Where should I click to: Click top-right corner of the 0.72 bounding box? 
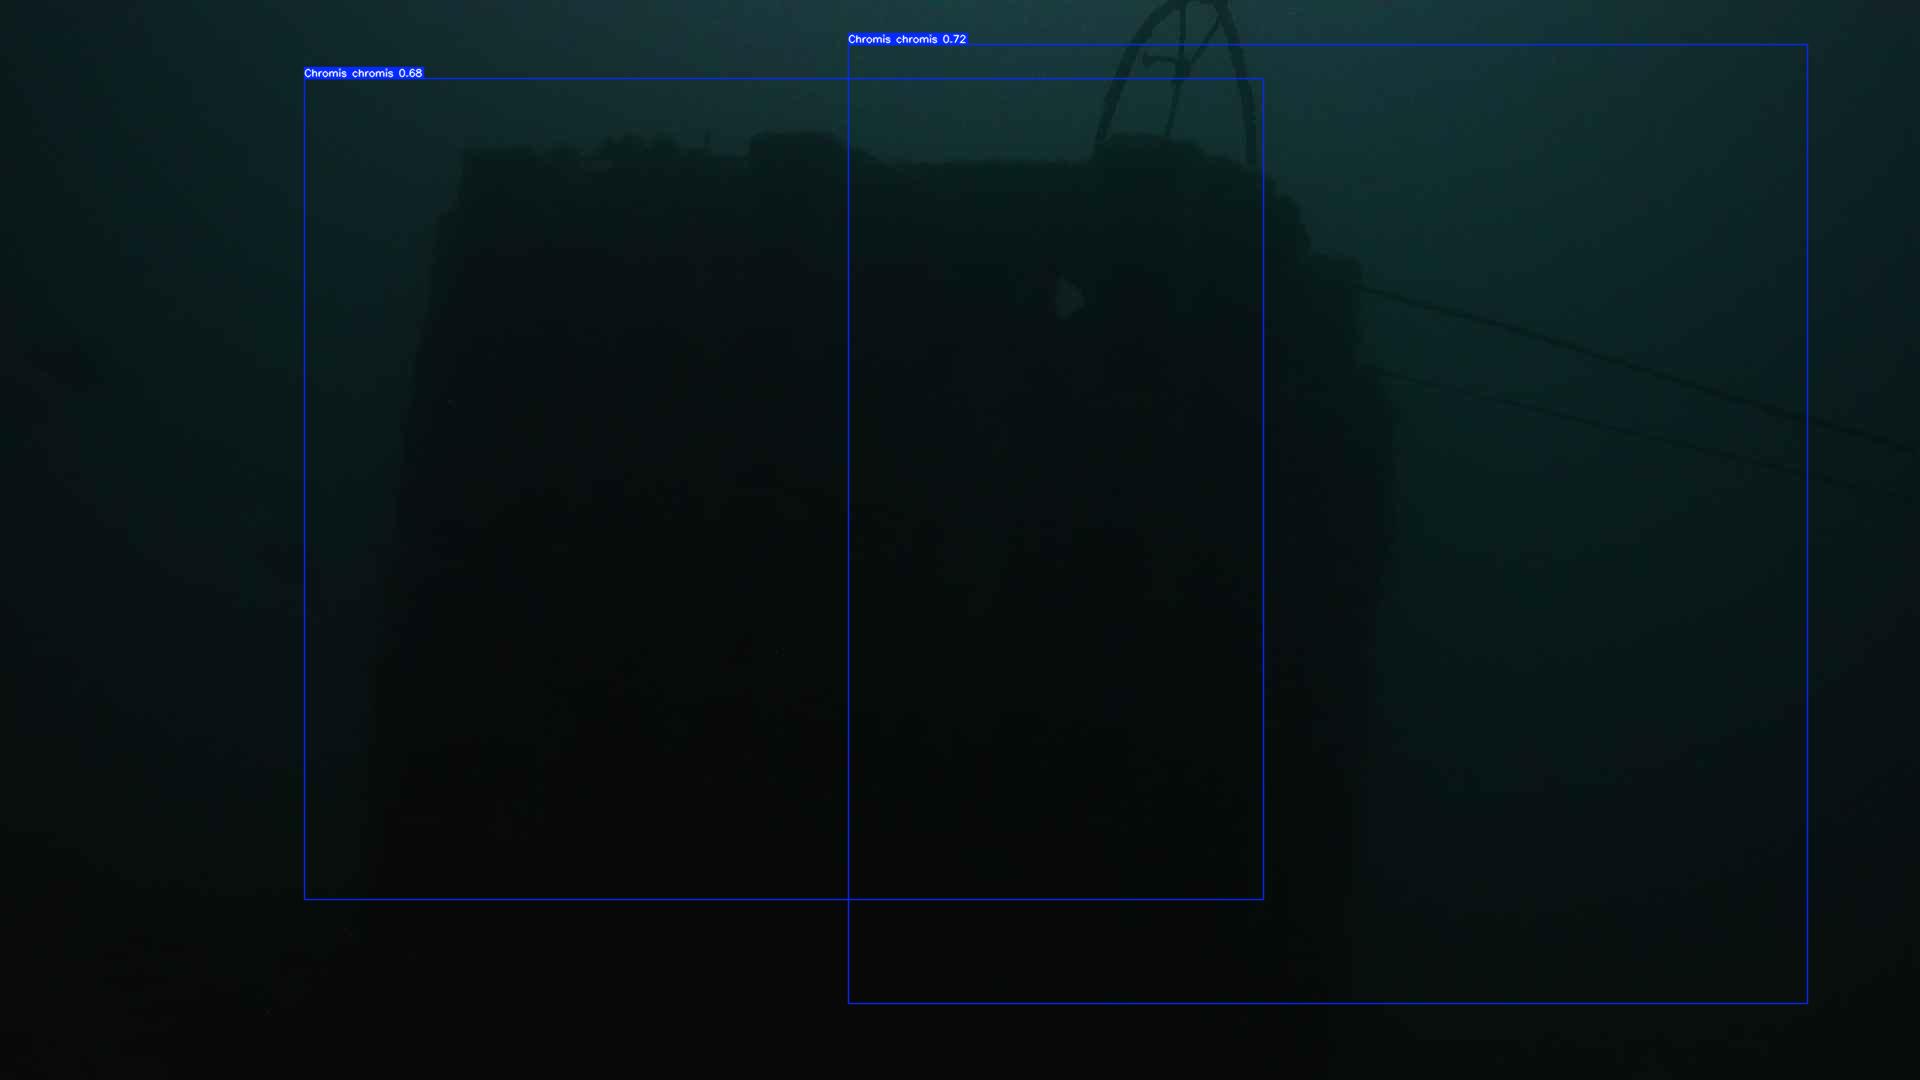click(1807, 45)
